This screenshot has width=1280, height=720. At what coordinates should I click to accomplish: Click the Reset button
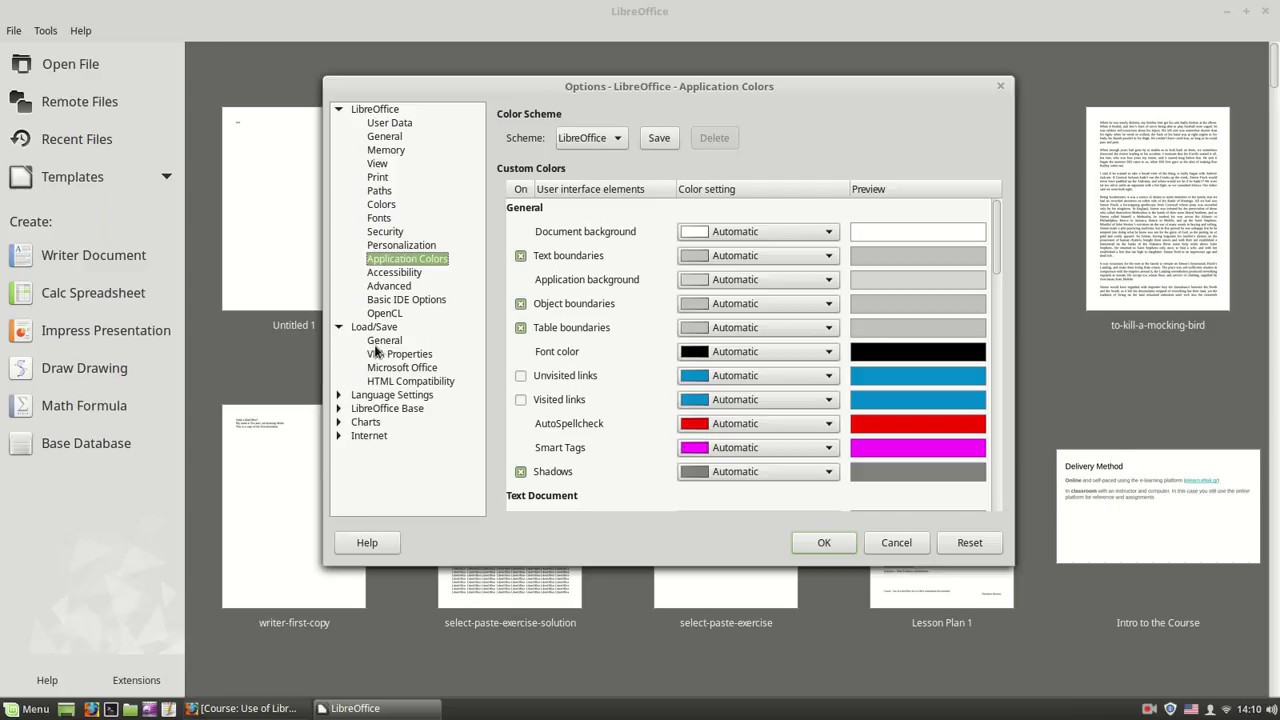point(969,543)
